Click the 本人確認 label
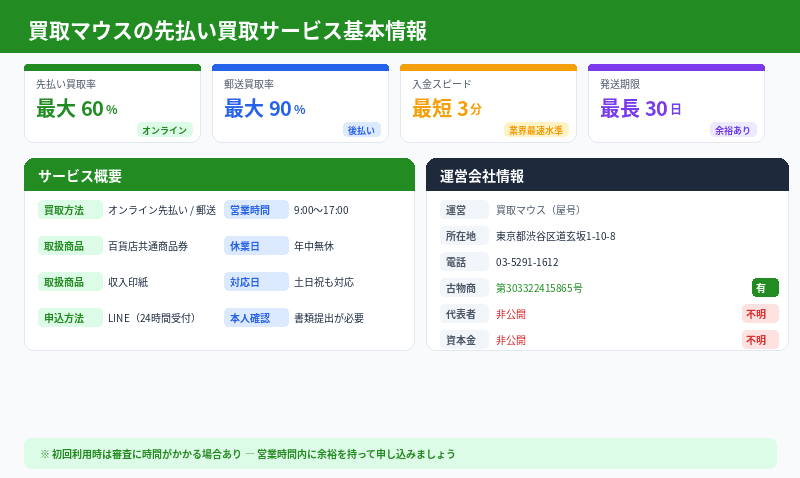 pyautogui.click(x=256, y=318)
